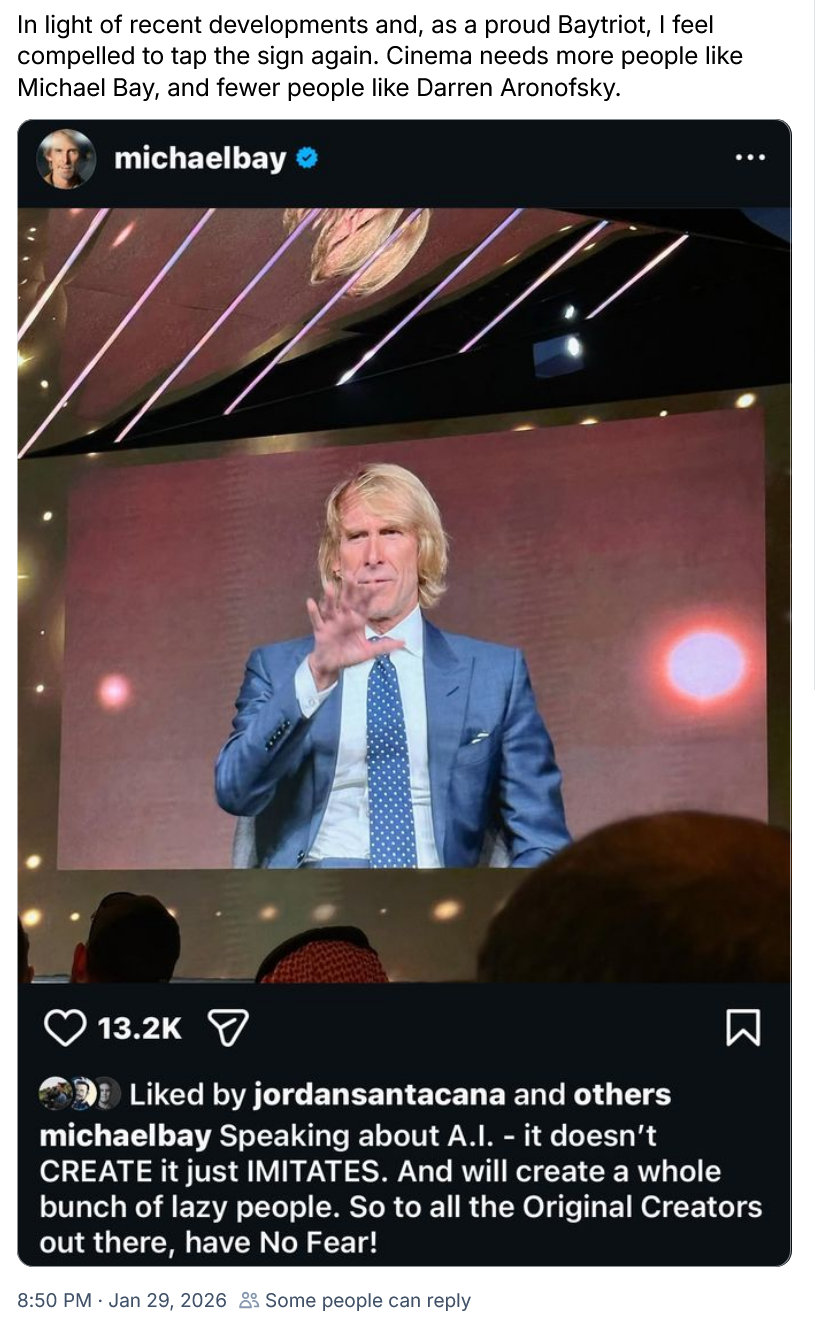Click the blue verified badge beside michaelbay
This screenshot has width=815, height=1324.
[x=307, y=158]
